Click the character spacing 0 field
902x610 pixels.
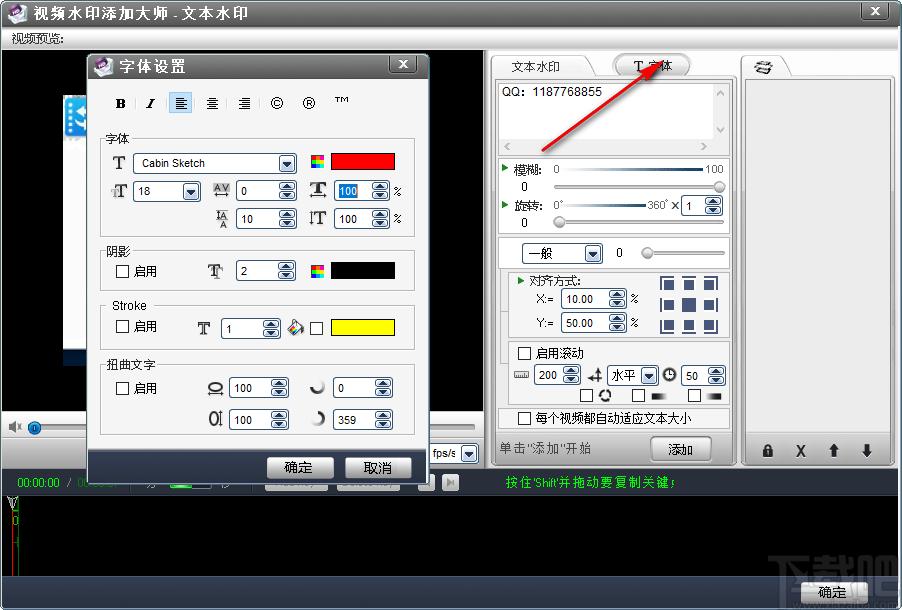pyautogui.click(x=258, y=191)
